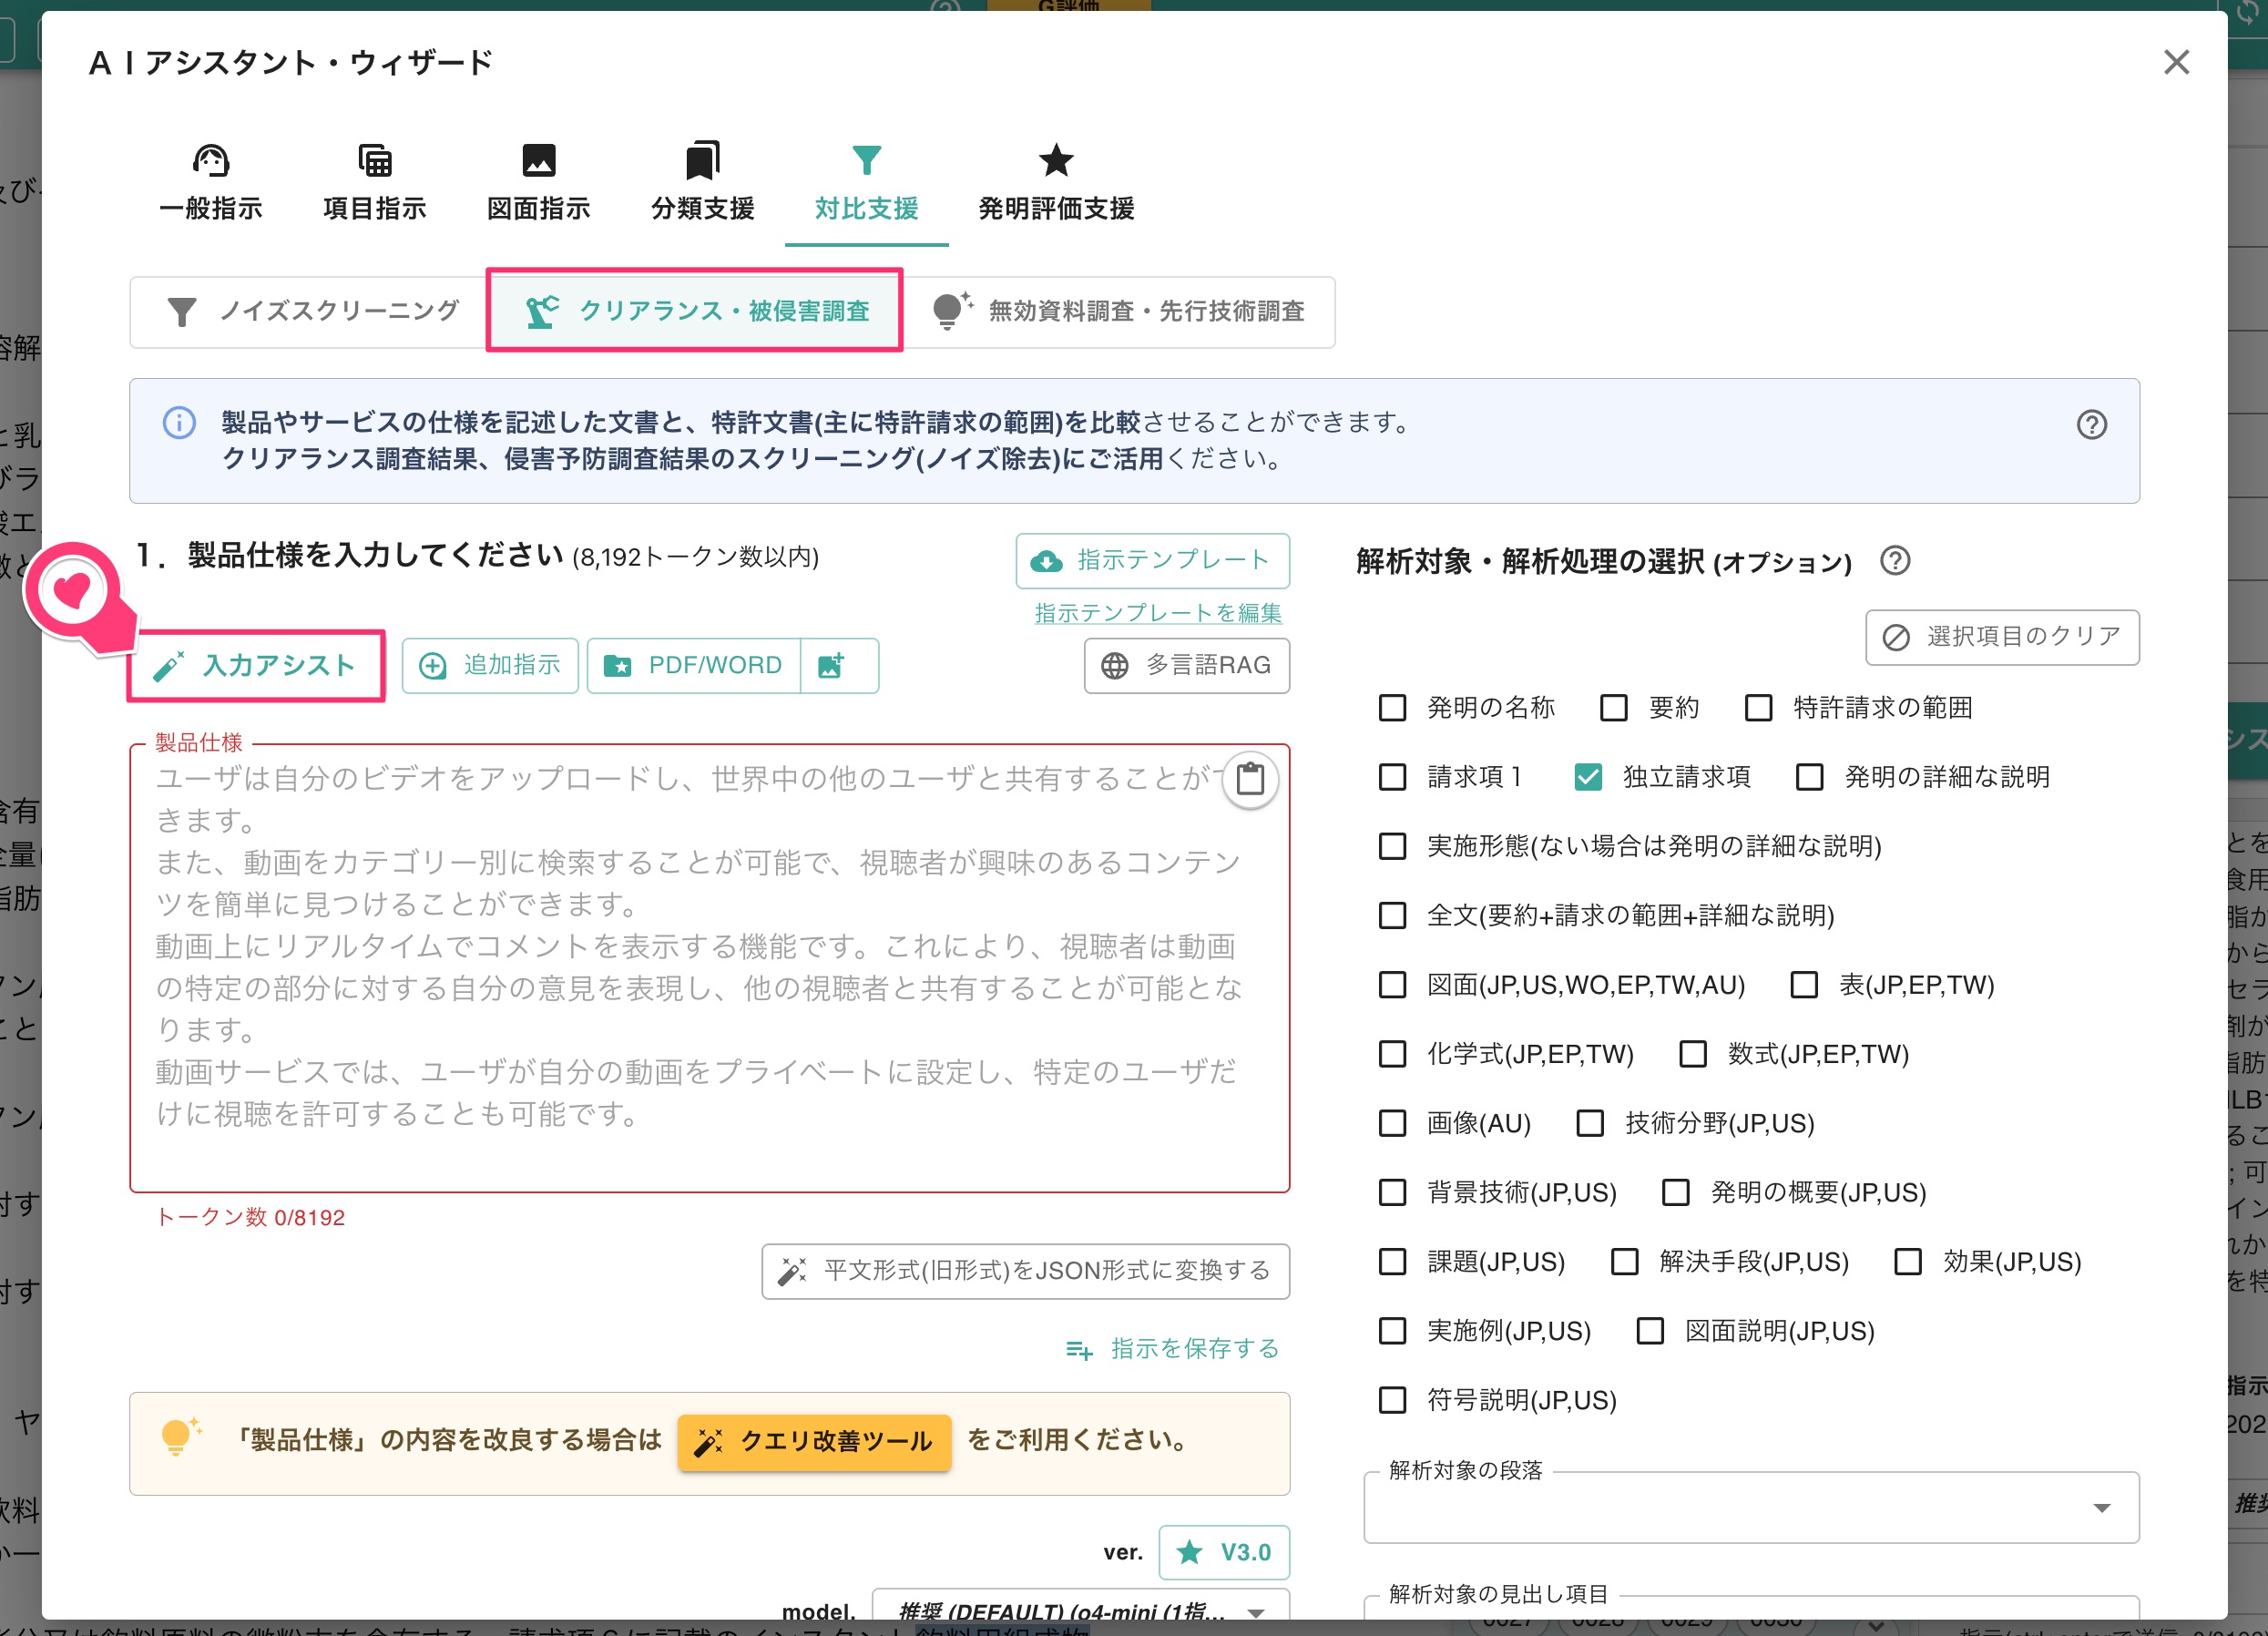Check the 発明の詳細な説明 checkbox
This screenshot has height=1636, width=2268.
coord(1809,777)
